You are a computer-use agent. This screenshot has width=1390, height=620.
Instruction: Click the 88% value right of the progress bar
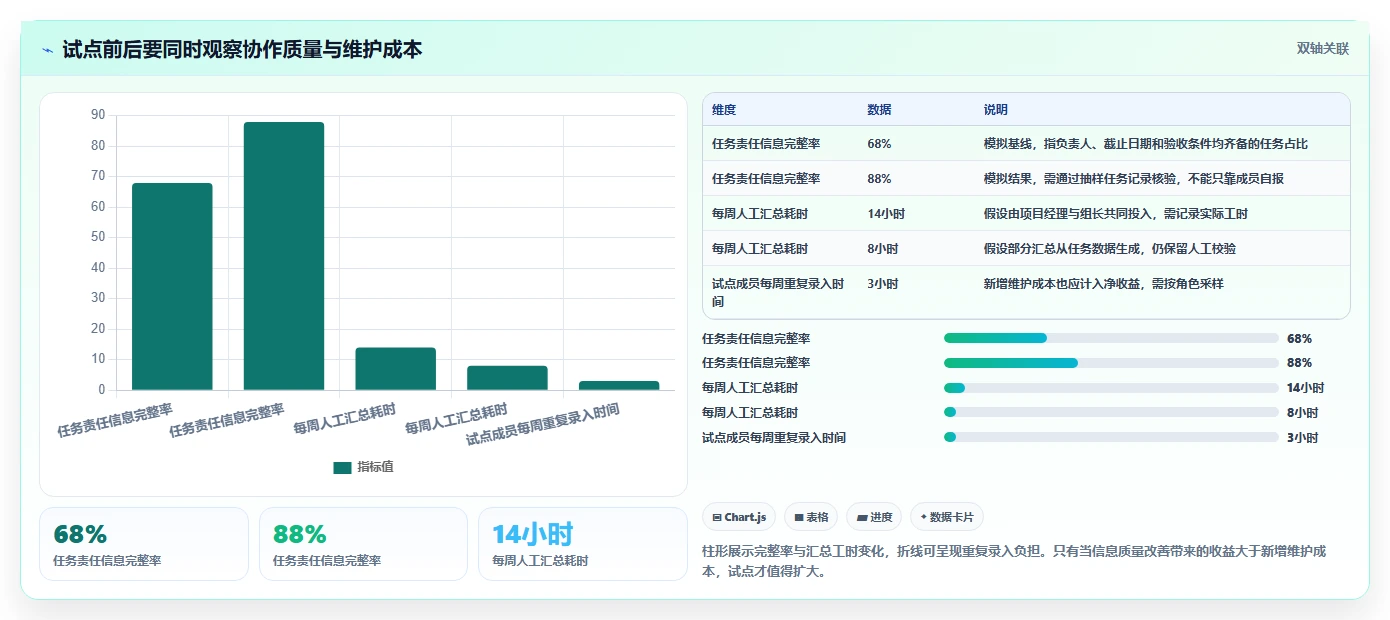coord(1299,363)
